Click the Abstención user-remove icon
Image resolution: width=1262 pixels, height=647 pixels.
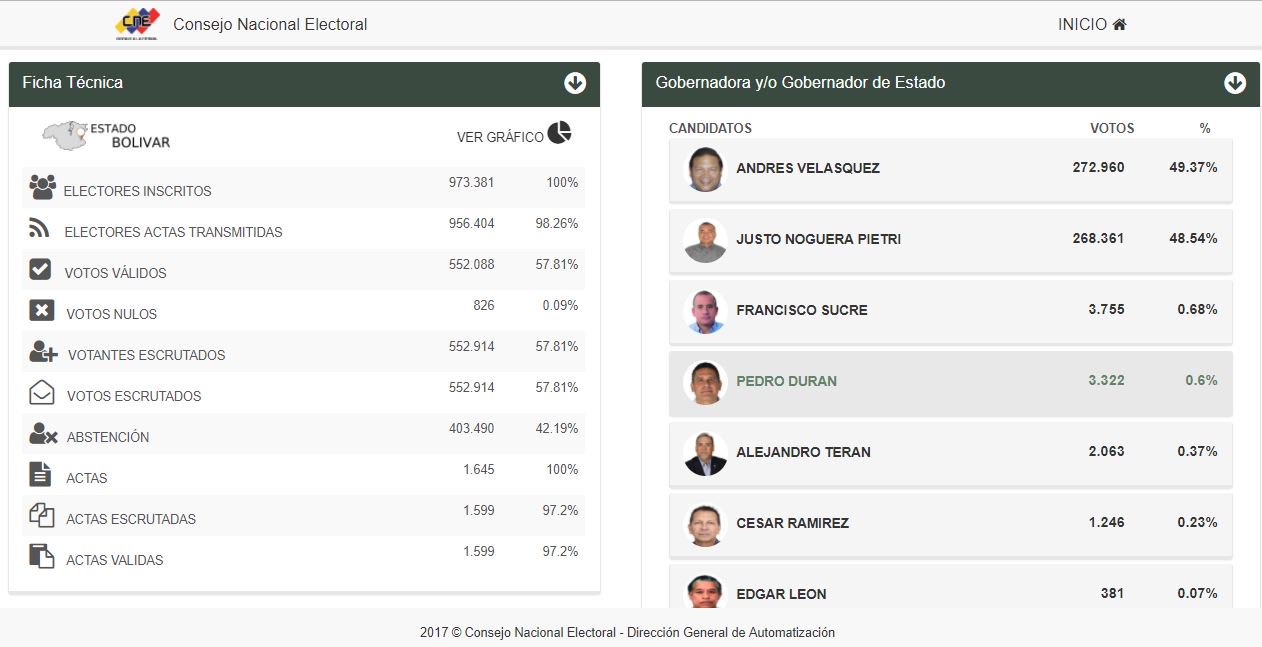(43, 433)
